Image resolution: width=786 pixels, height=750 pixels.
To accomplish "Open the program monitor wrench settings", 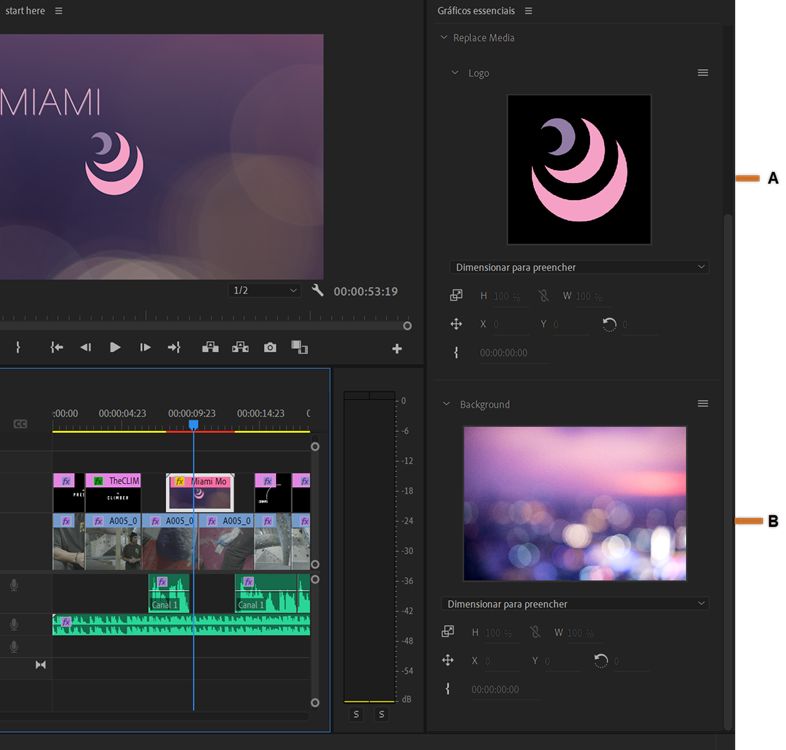I will [318, 291].
